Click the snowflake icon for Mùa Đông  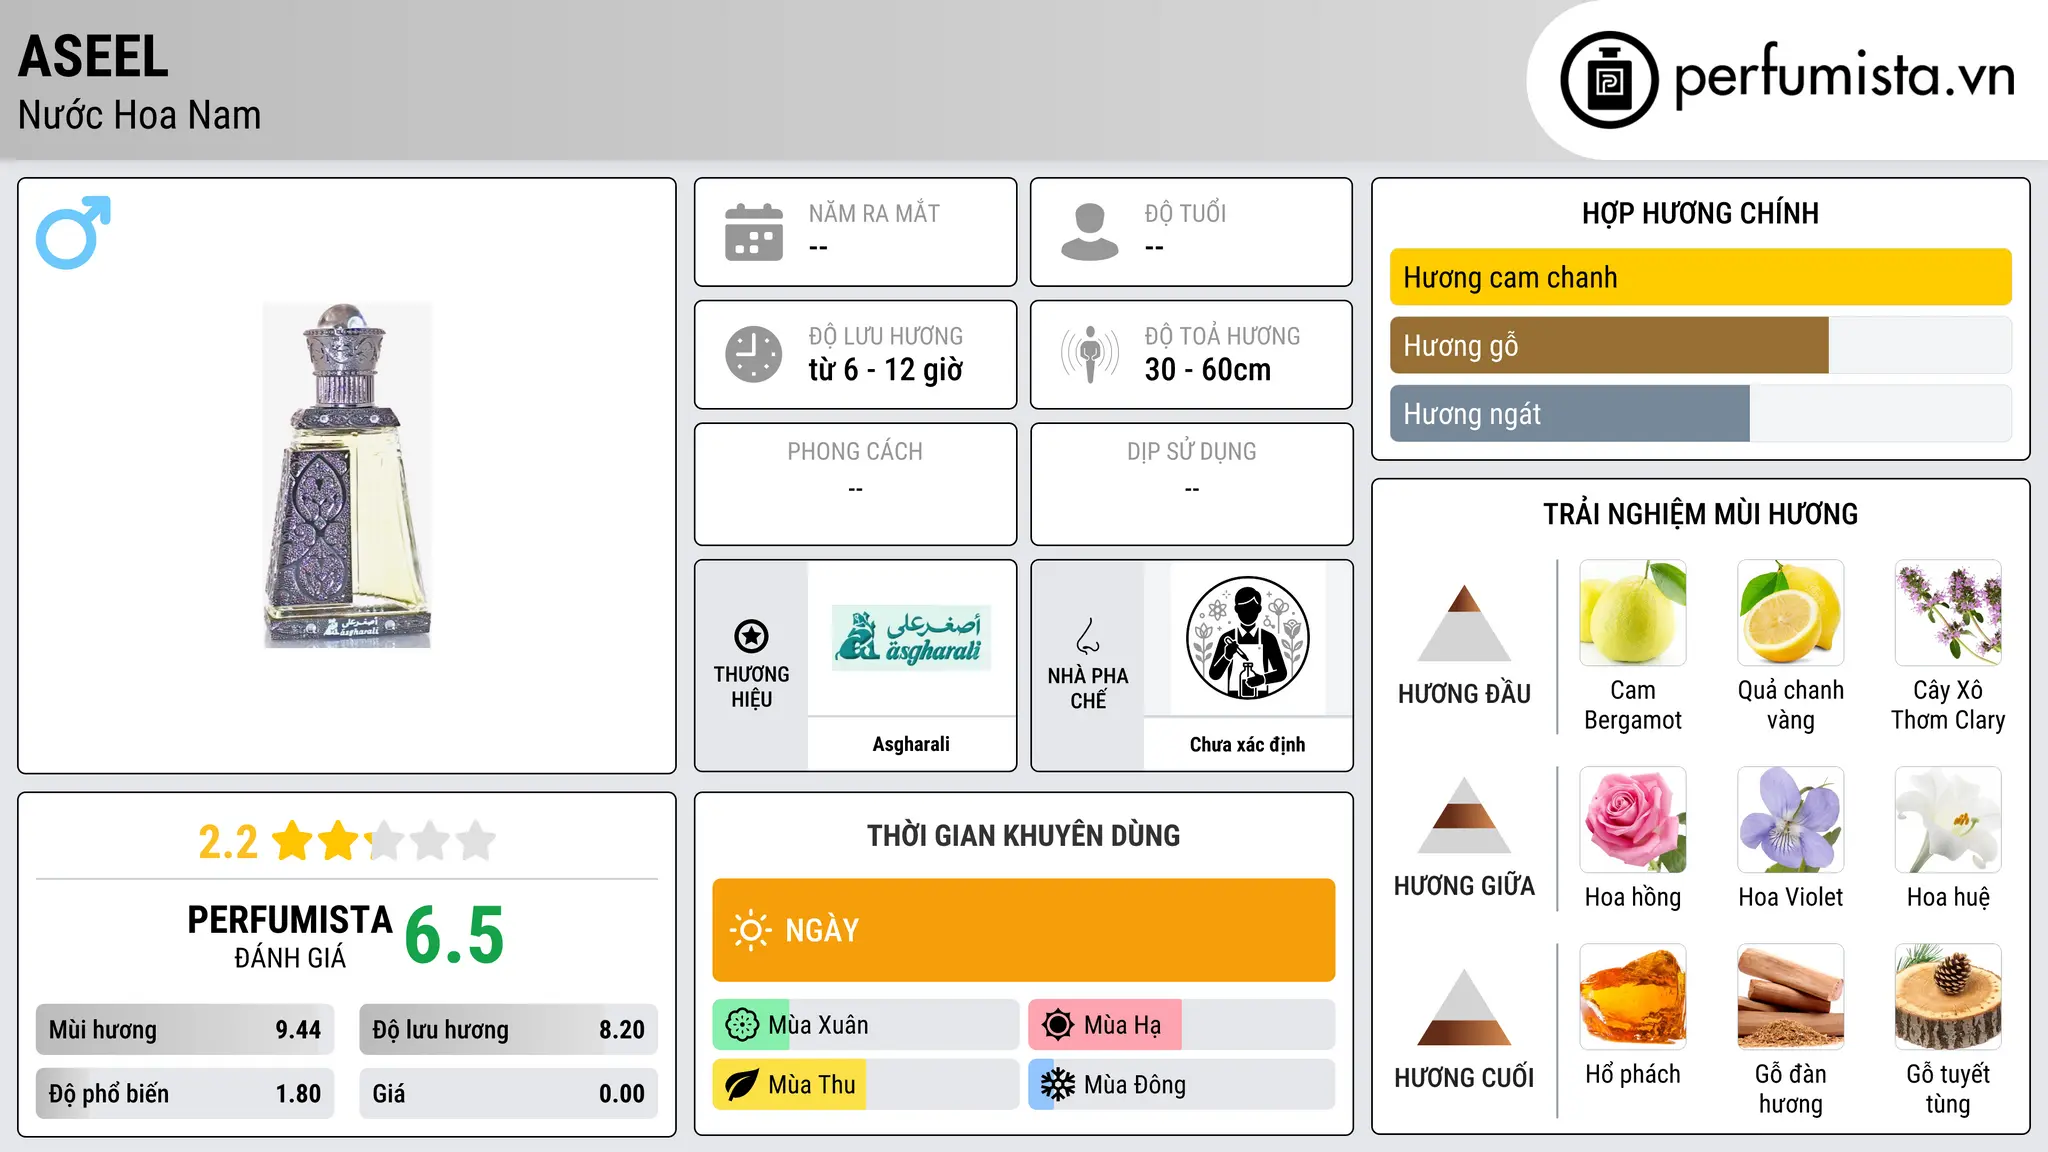pyautogui.click(x=1058, y=1085)
